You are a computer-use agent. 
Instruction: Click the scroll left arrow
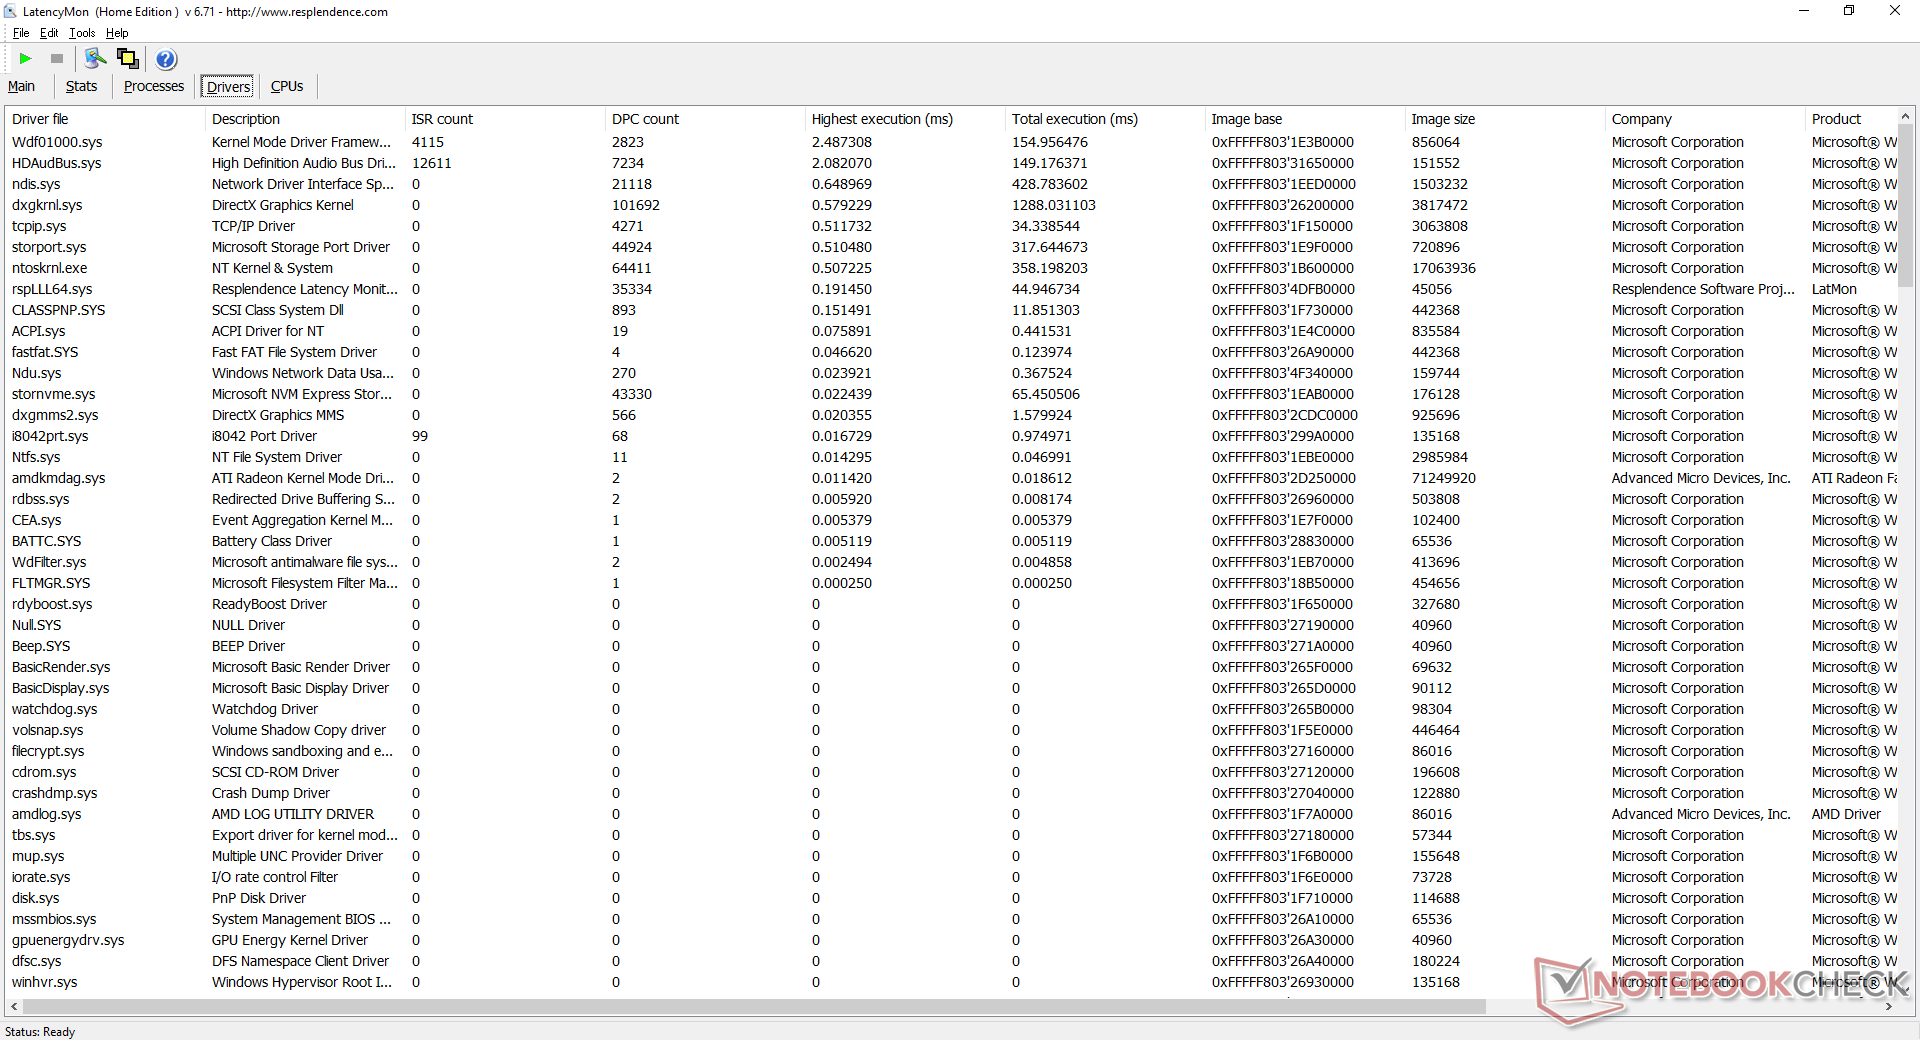tap(13, 1007)
